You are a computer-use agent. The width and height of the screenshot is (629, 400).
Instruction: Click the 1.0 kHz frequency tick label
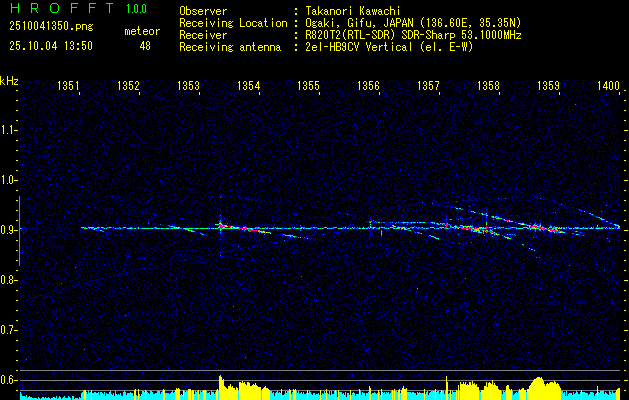(x=8, y=180)
